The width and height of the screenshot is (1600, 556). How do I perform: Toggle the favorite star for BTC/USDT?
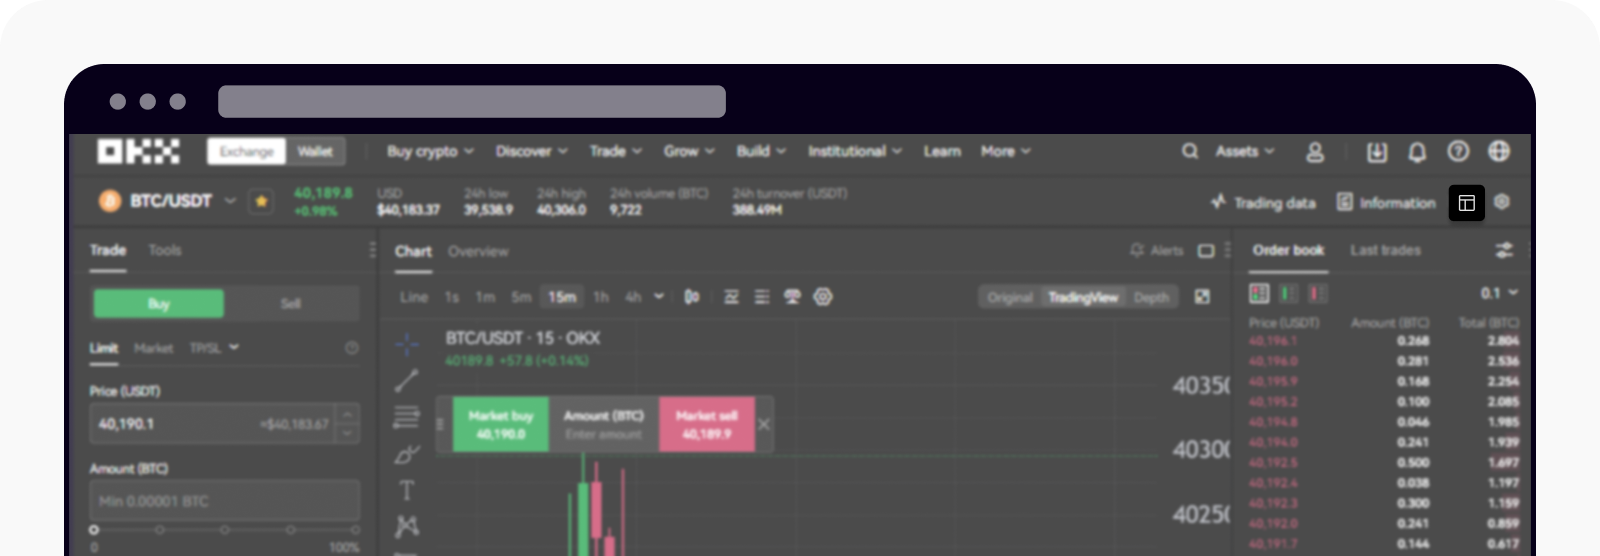coord(261,201)
